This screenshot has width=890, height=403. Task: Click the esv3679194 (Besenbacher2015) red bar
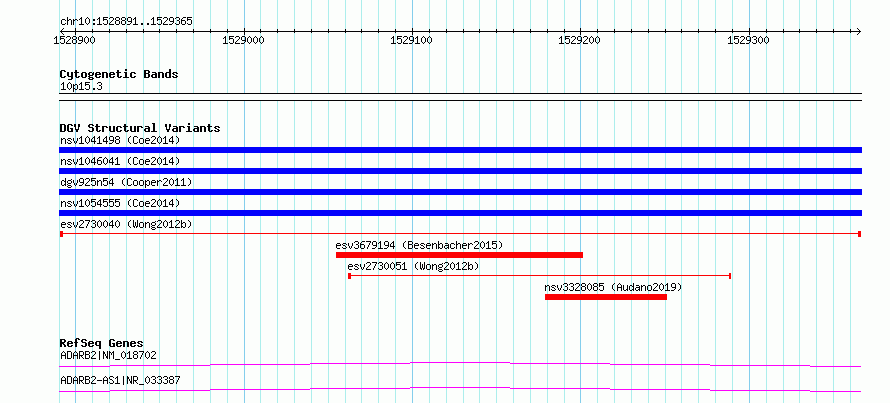(459, 255)
